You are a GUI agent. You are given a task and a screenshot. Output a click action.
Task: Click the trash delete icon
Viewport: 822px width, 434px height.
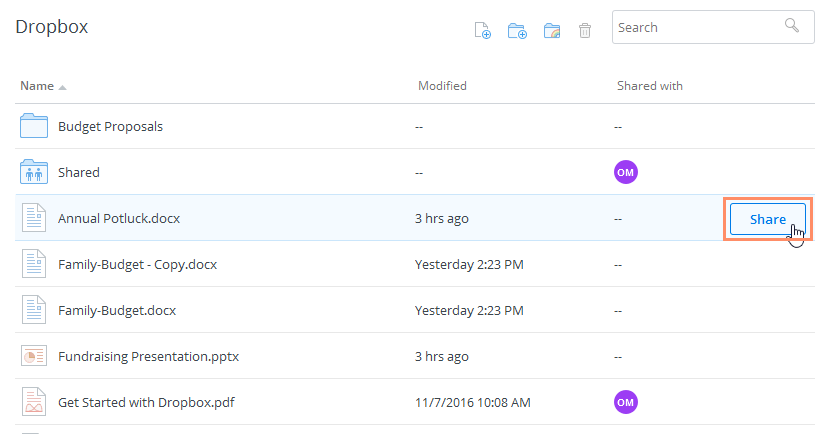(x=585, y=30)
